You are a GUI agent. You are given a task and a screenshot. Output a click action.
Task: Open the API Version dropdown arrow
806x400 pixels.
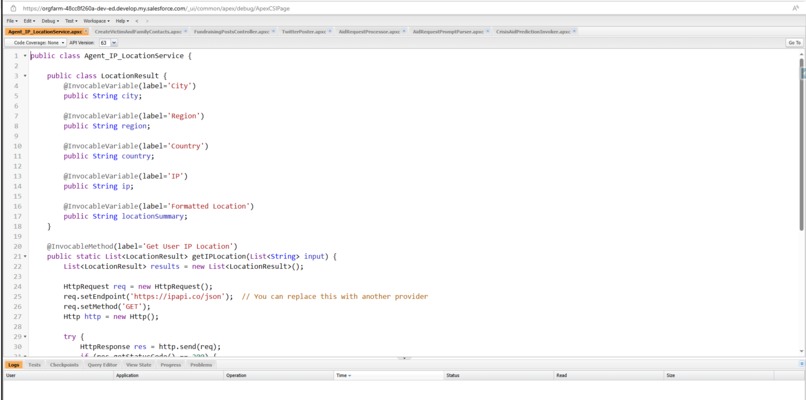point(114,43)
